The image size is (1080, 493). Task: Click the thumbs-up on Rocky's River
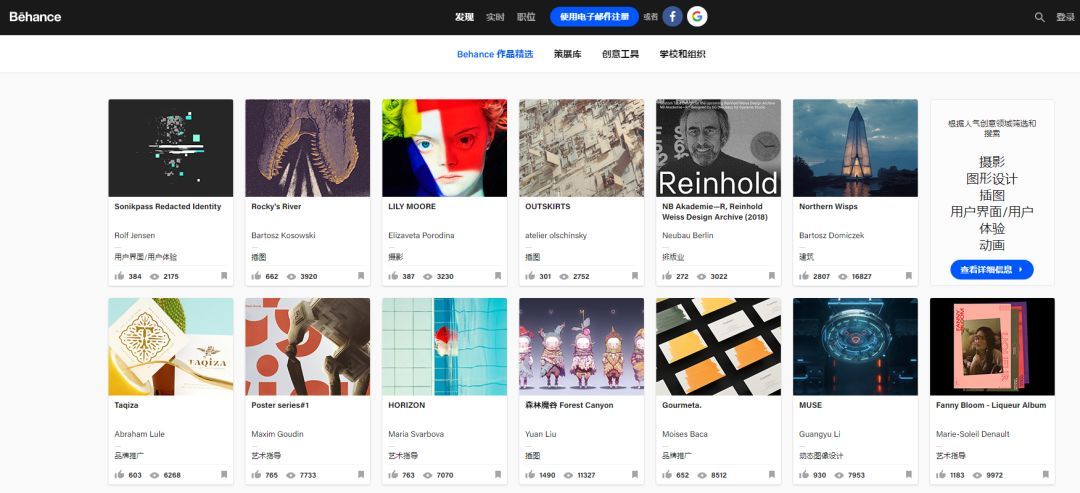[256, 276]
